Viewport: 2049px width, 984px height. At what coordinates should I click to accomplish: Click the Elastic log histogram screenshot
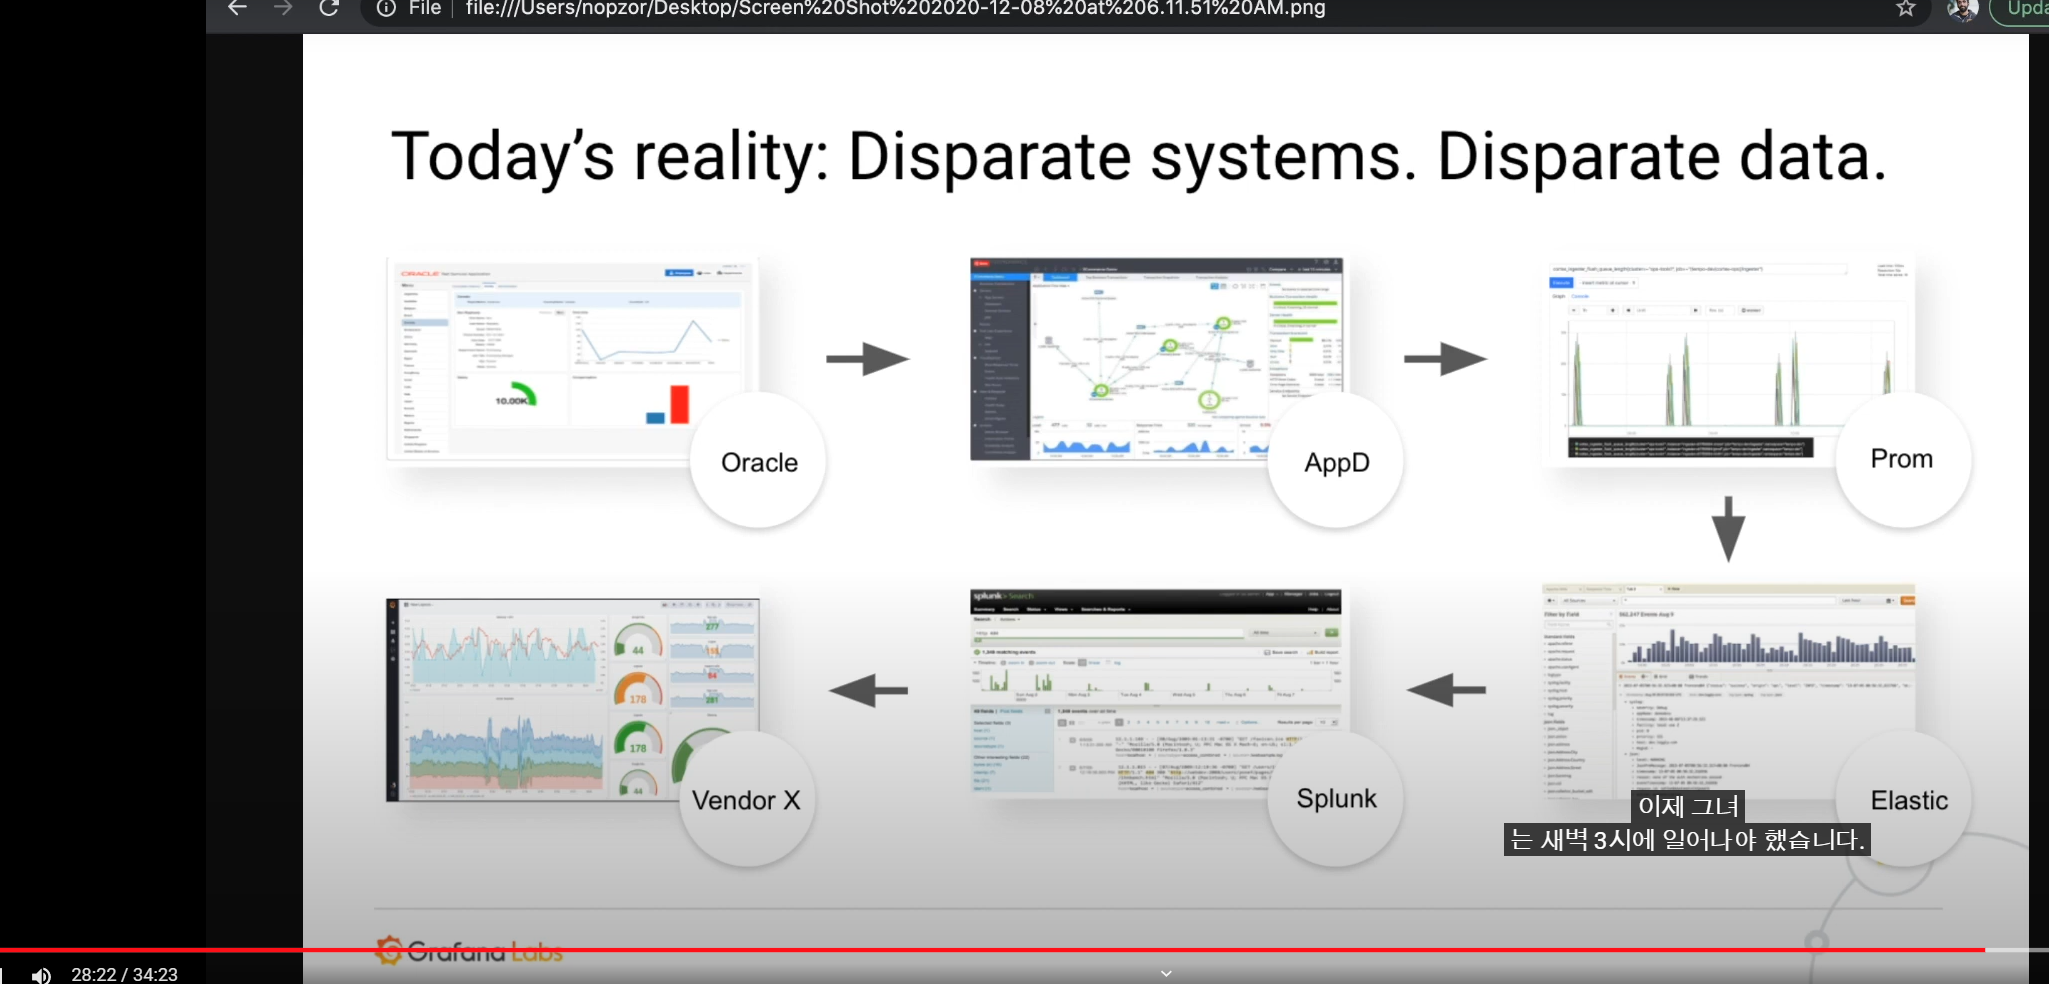tap(1728, 690)
